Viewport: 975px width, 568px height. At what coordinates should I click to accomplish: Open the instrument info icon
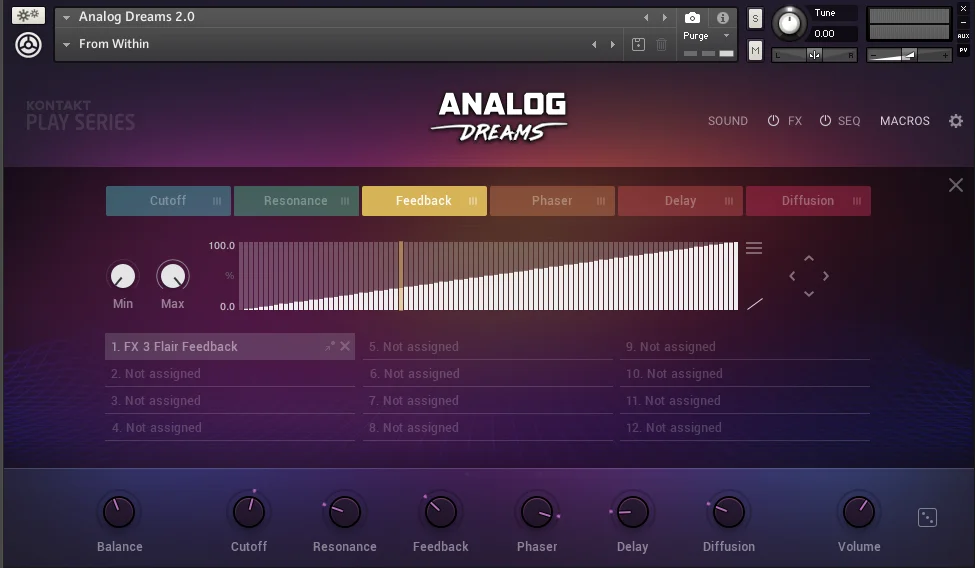(723, 17)
